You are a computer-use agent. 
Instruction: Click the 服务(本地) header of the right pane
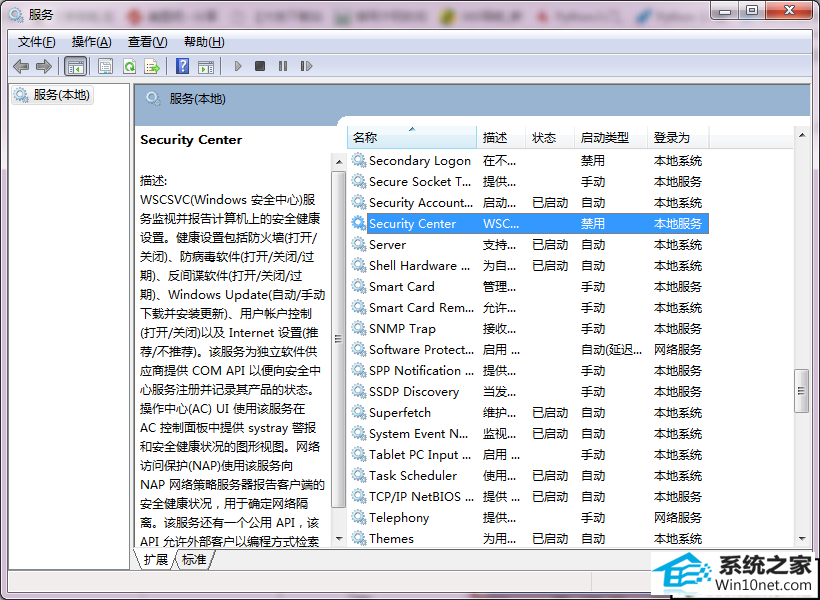click(197, 99)
